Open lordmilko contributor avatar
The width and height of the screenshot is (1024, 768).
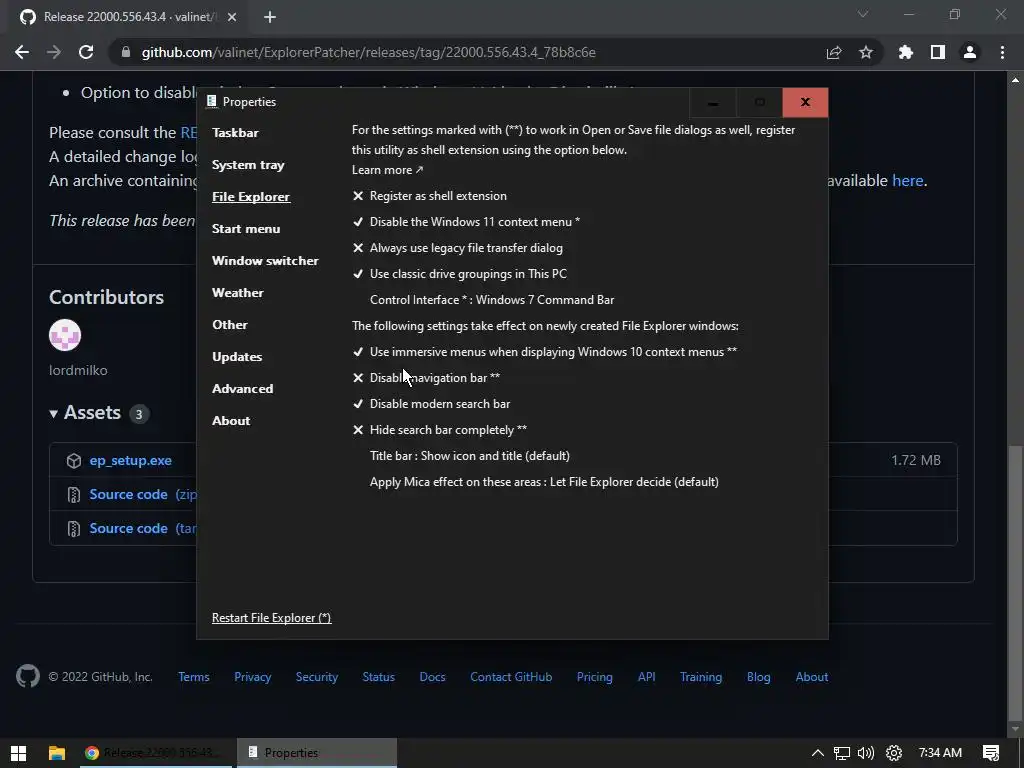click(65, 335)
